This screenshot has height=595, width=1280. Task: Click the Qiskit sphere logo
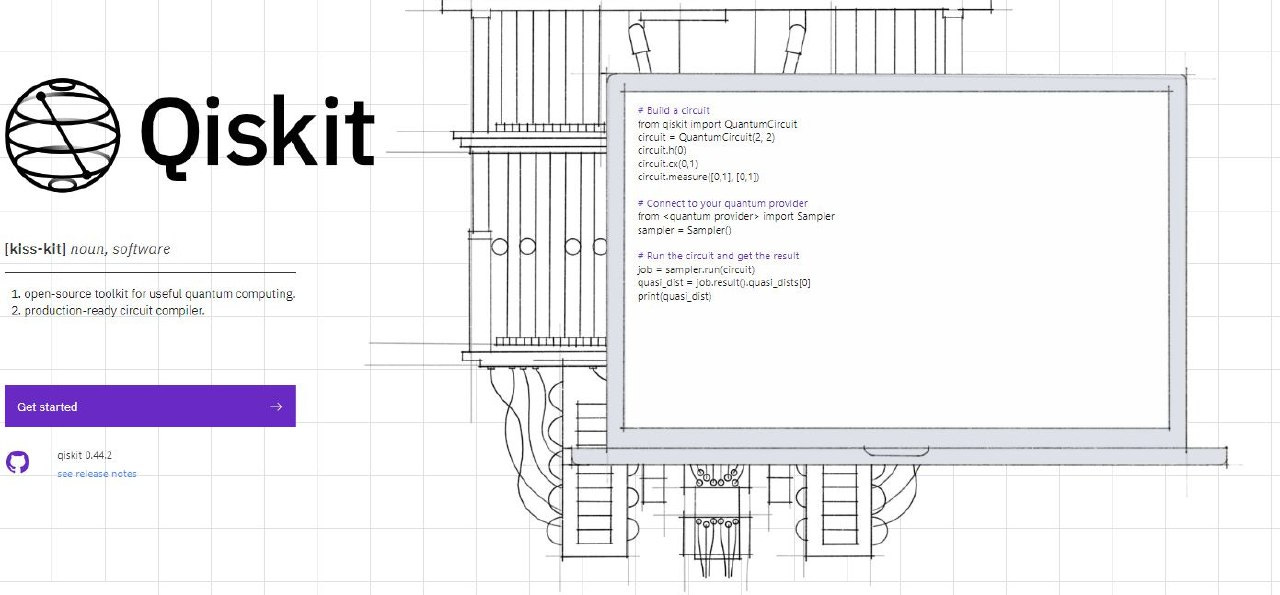click(63, 135)
